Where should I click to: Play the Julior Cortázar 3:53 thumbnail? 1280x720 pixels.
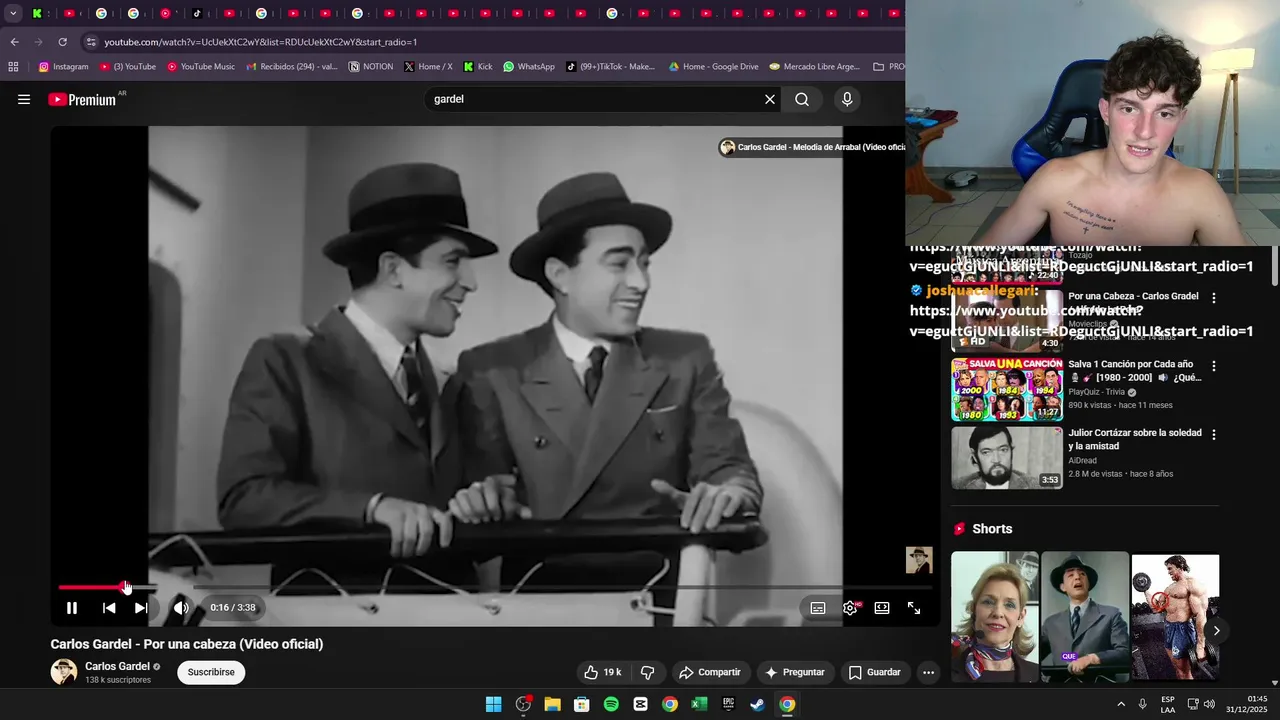click(x=1007, y=458)
